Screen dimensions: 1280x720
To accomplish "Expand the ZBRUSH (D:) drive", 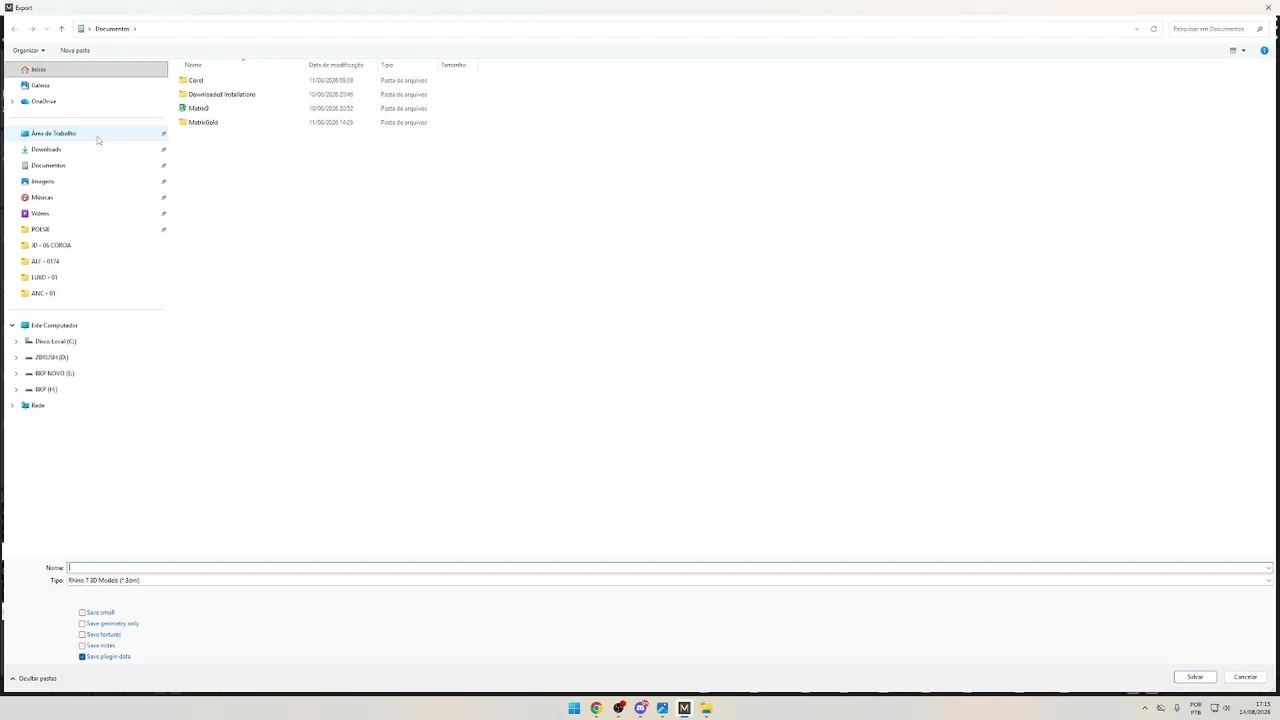I will [16, 357].
